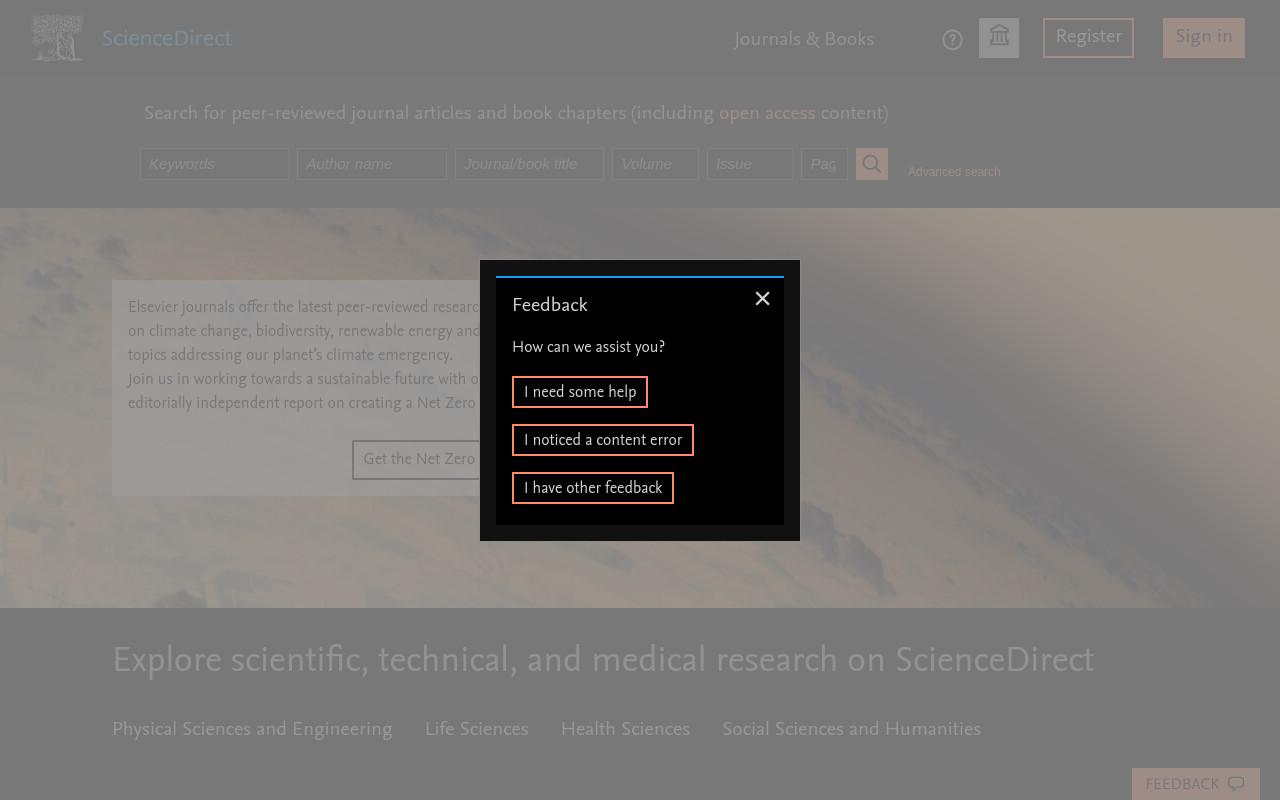Select "I noticed a content error"
The height and width of the screenshot is (800, 1280).
click(x=603, y=440)
